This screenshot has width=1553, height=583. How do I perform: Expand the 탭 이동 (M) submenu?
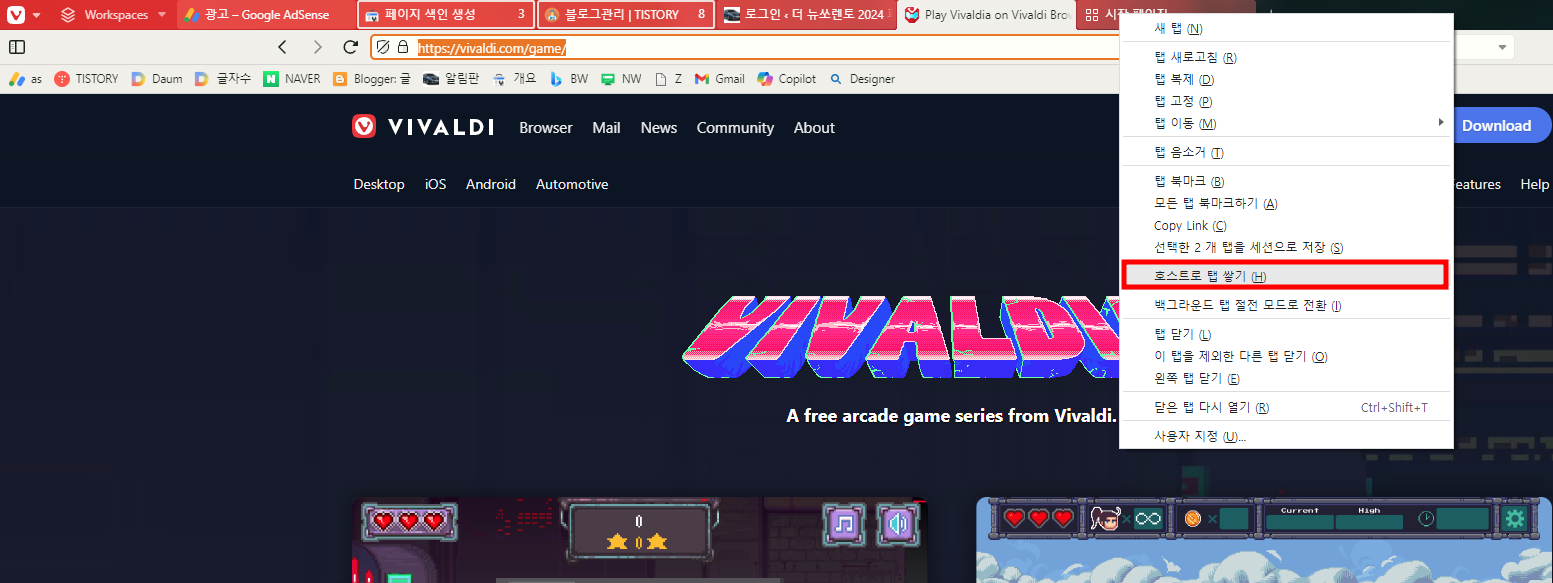click(x=1285, y=124)
